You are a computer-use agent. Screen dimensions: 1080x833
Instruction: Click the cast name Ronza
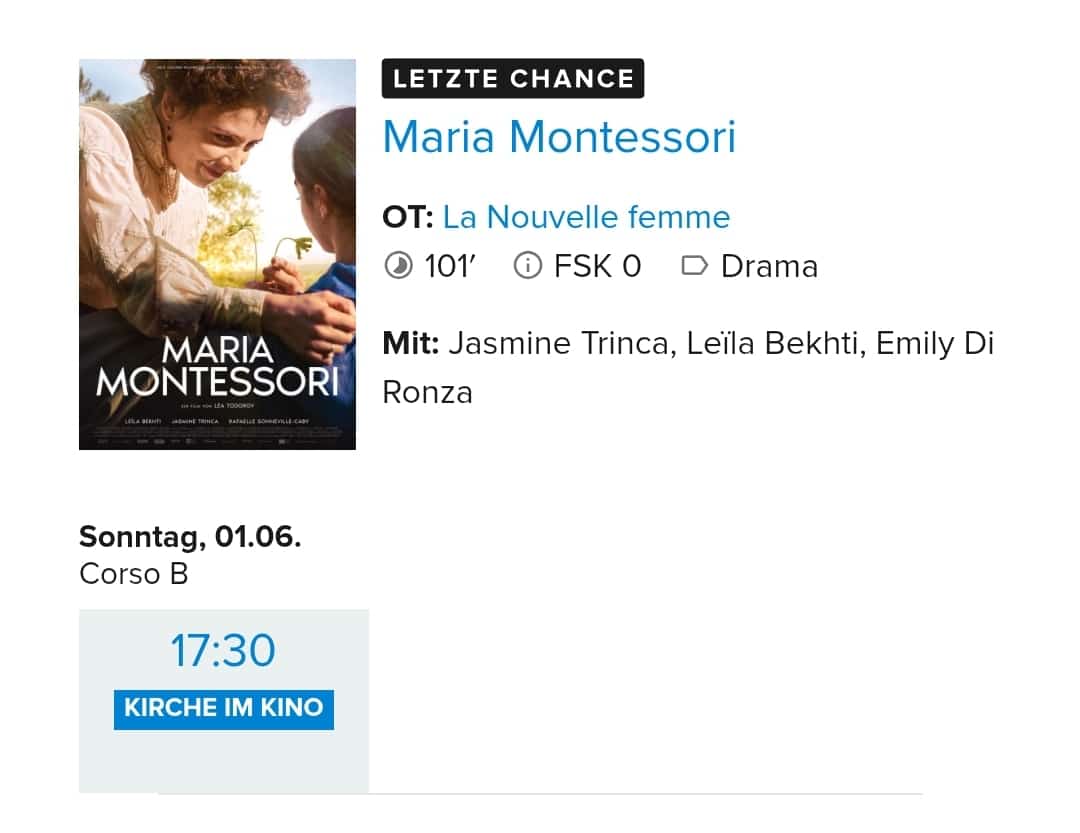tap(427, 393)
